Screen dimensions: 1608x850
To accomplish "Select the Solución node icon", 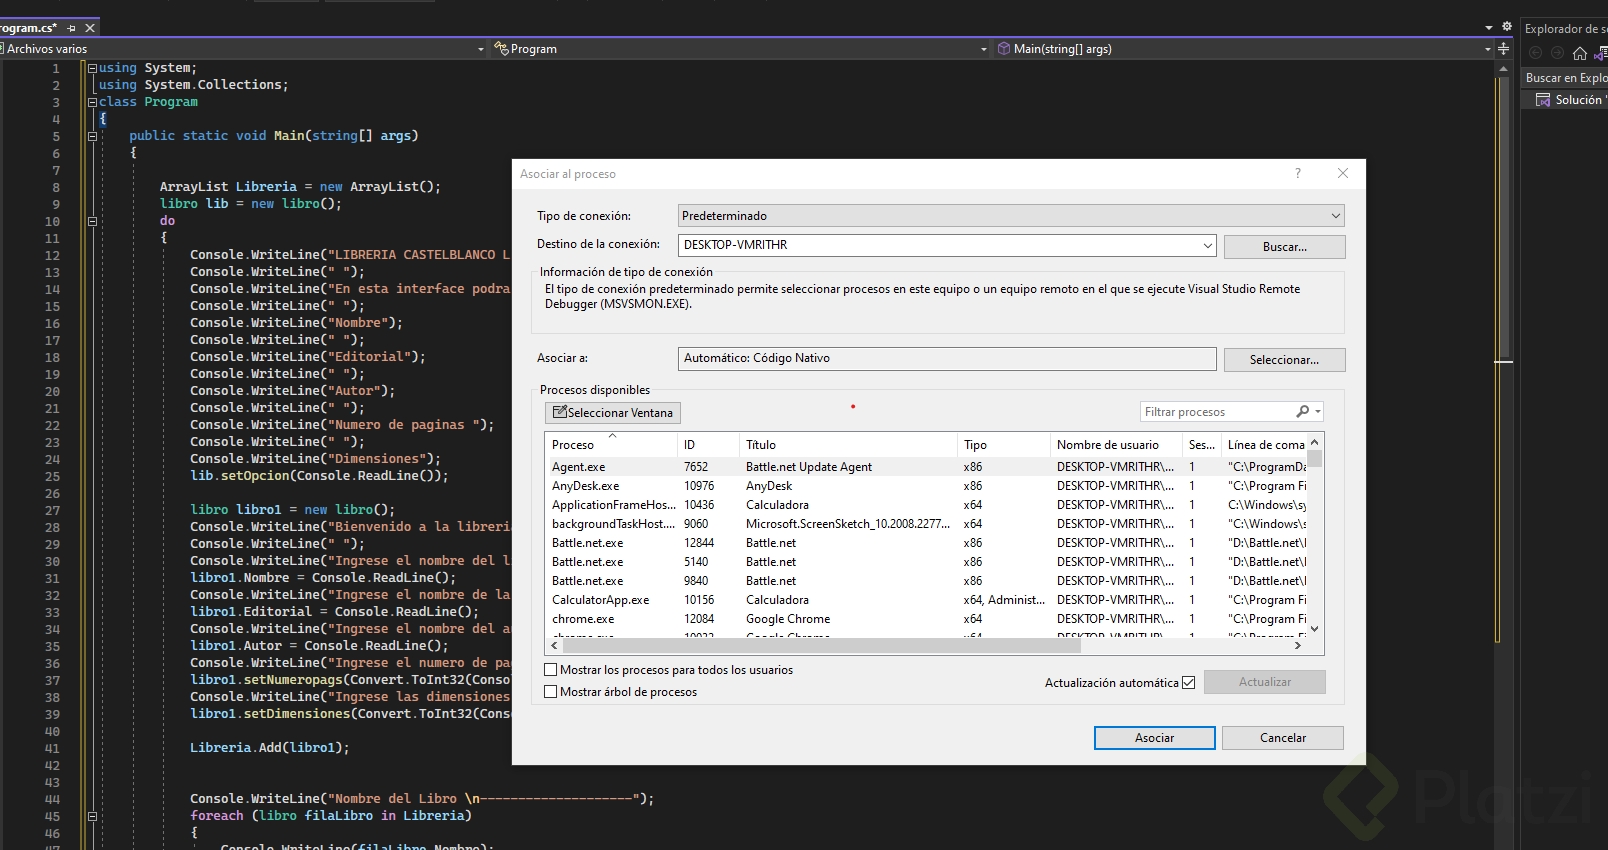I will point(1543,100).
